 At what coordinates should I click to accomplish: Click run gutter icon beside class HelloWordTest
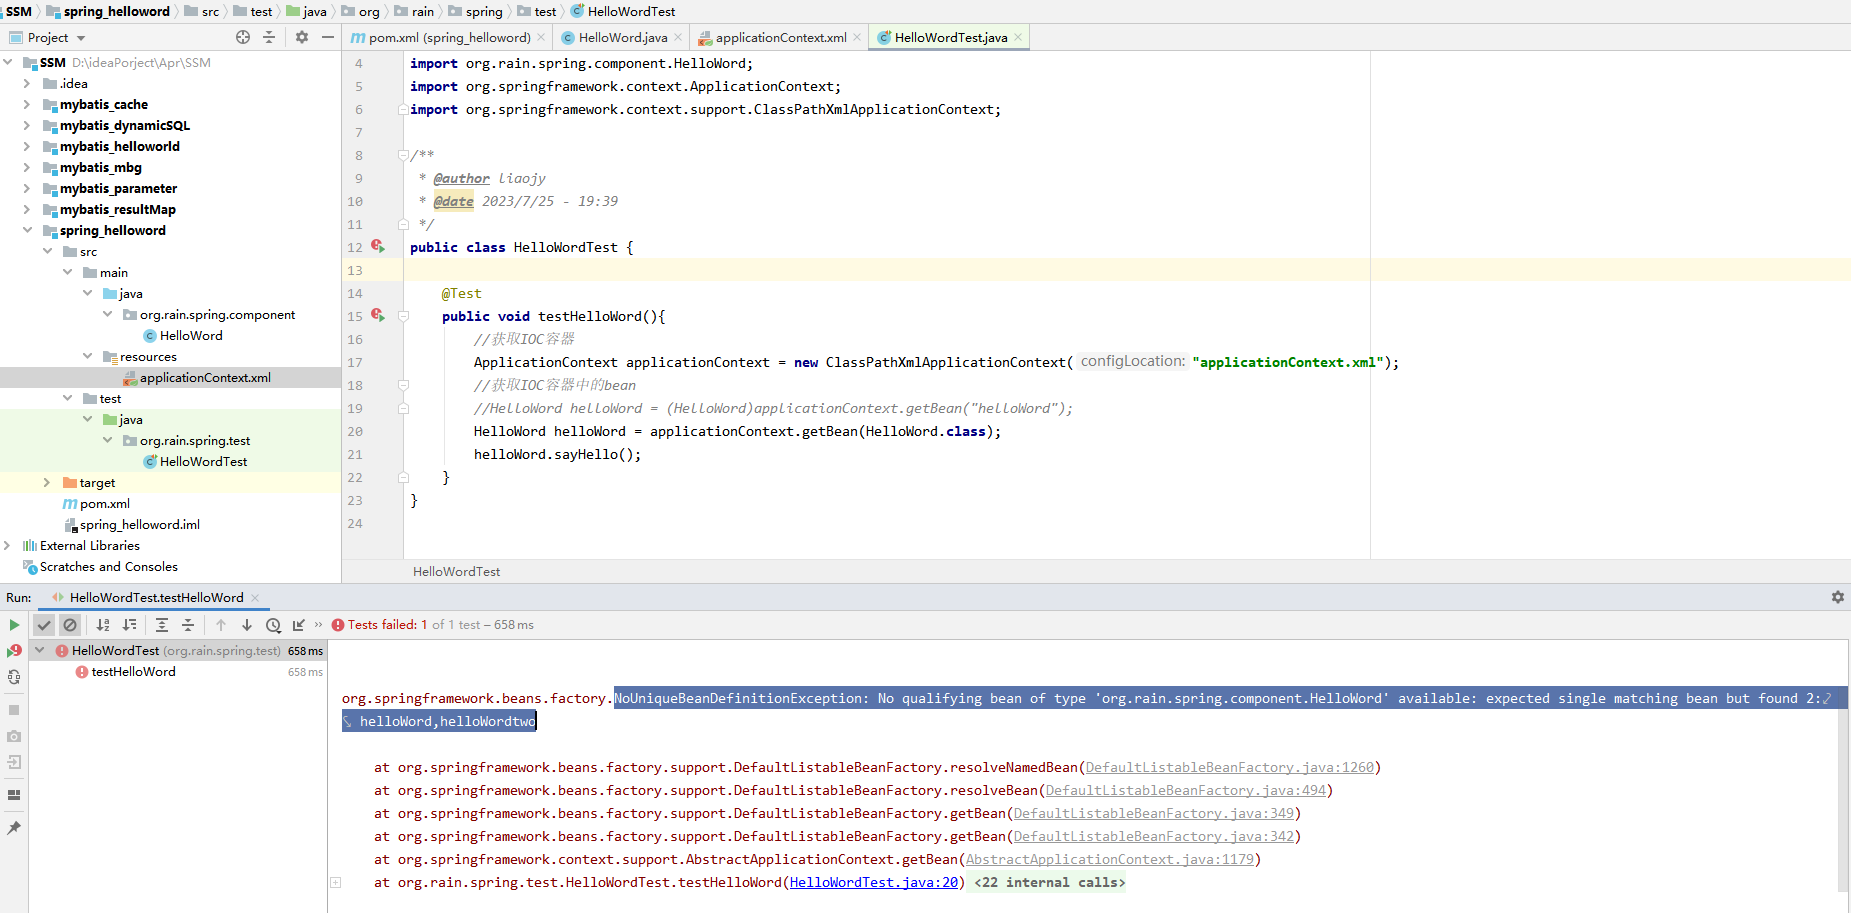click(378, 246)
